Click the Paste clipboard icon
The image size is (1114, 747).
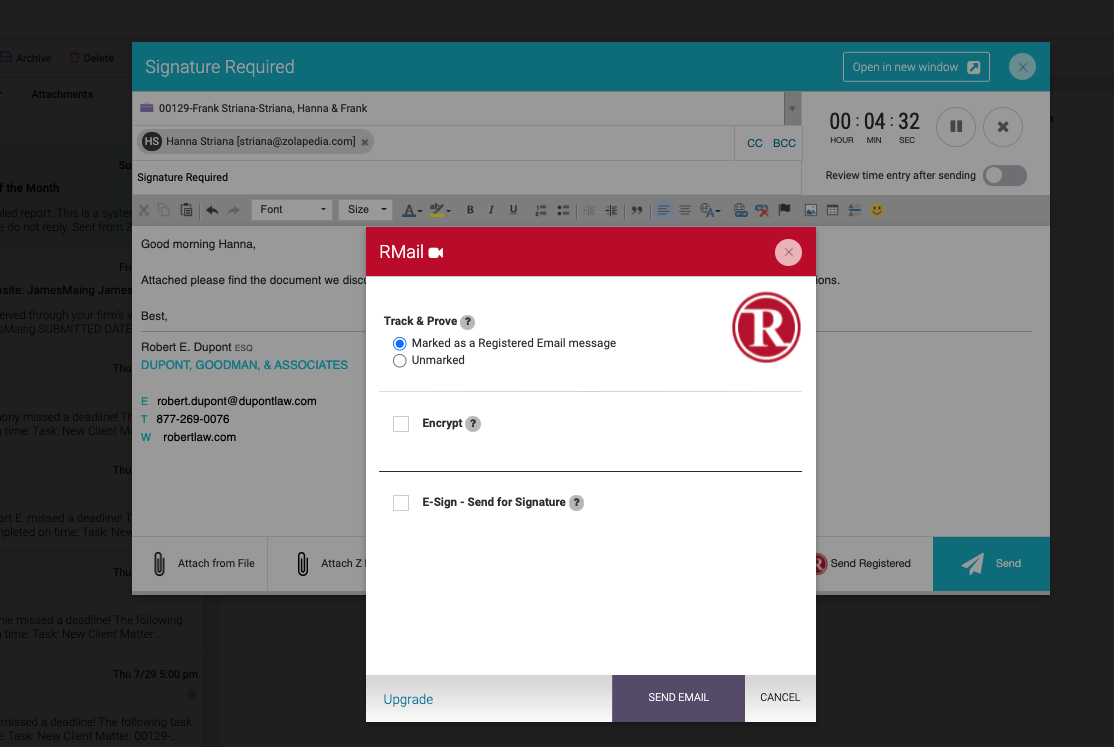(186, 210)
